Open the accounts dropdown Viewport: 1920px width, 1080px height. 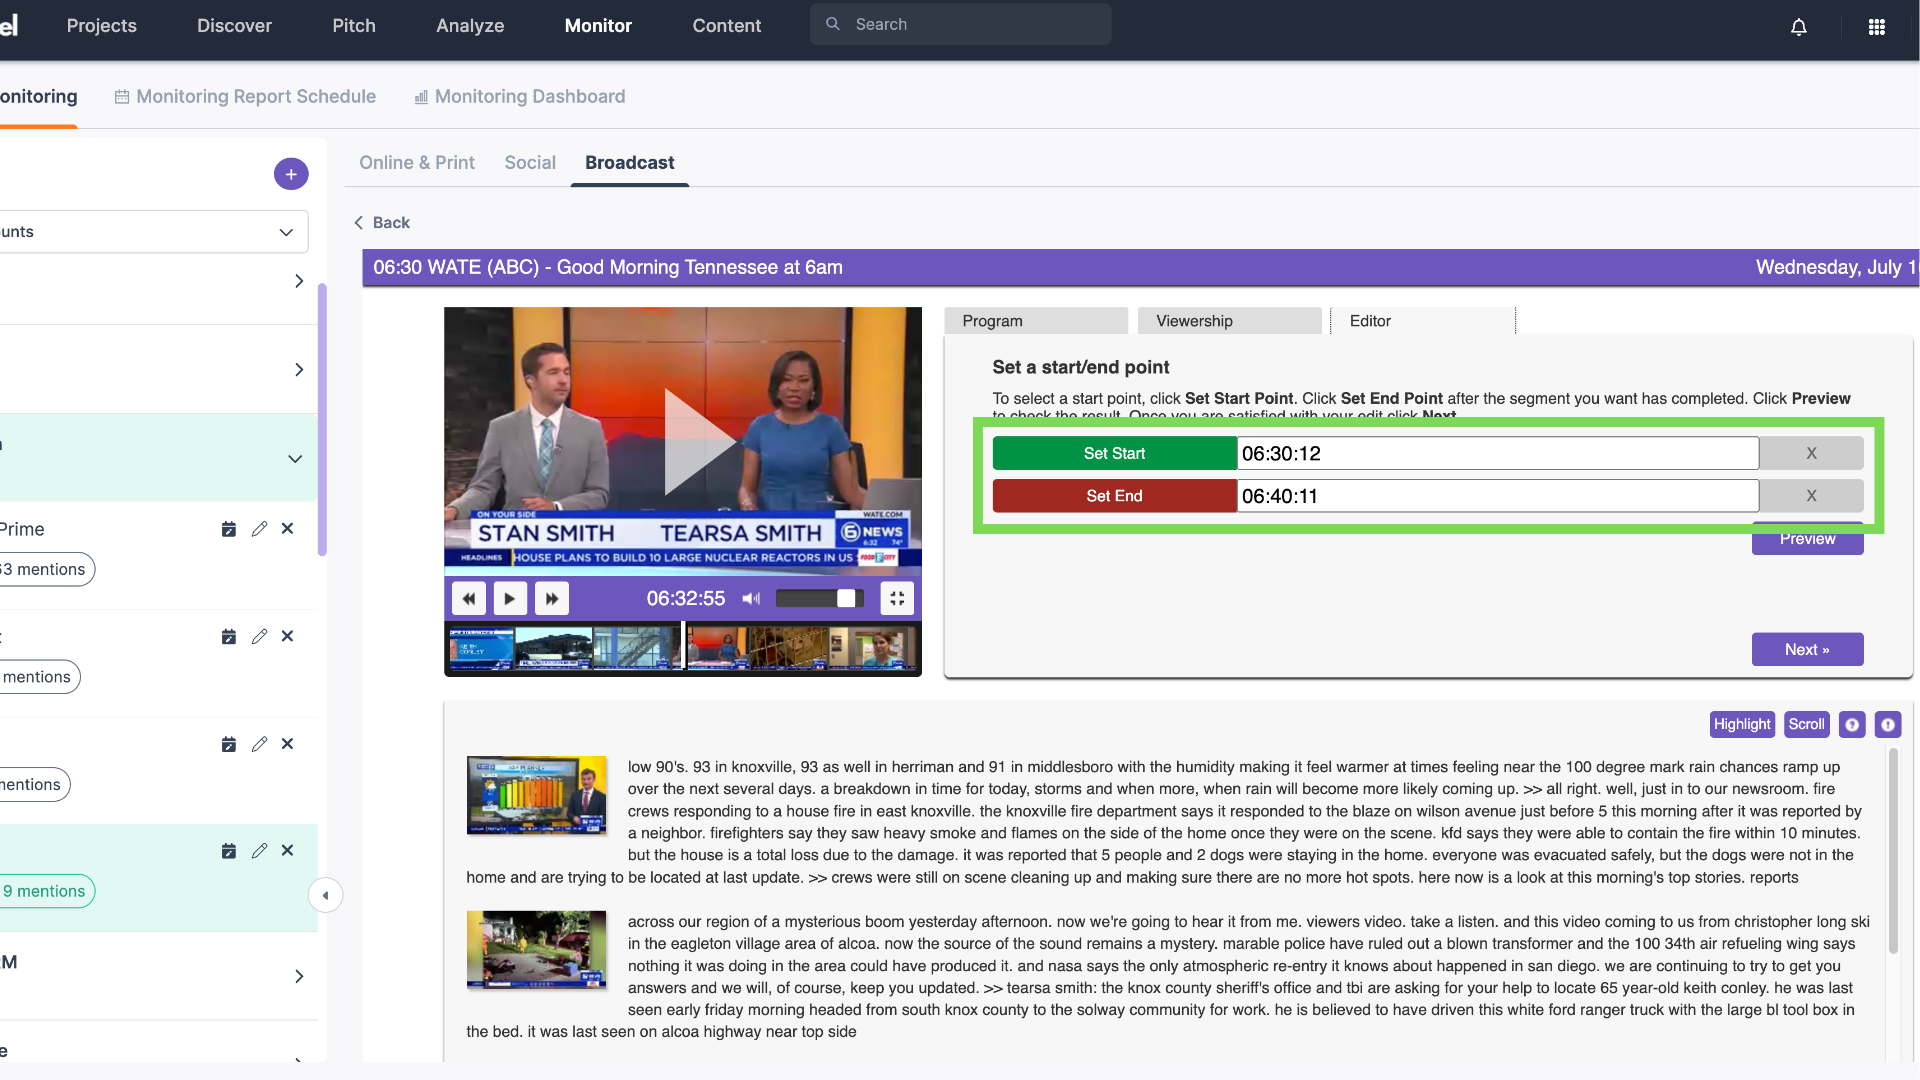point(154,232)
